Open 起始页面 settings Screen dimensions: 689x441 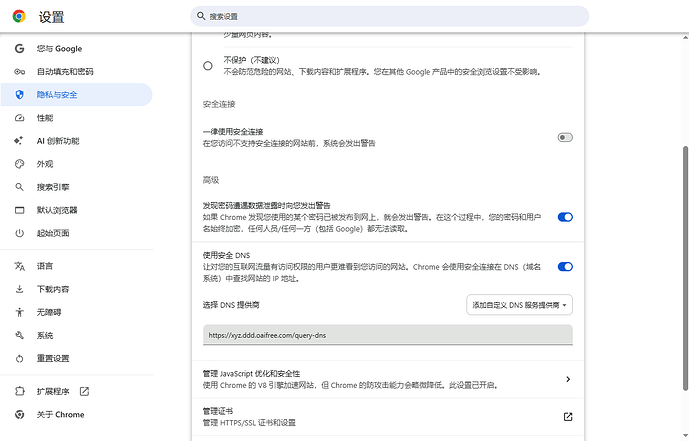coord(53,233)
